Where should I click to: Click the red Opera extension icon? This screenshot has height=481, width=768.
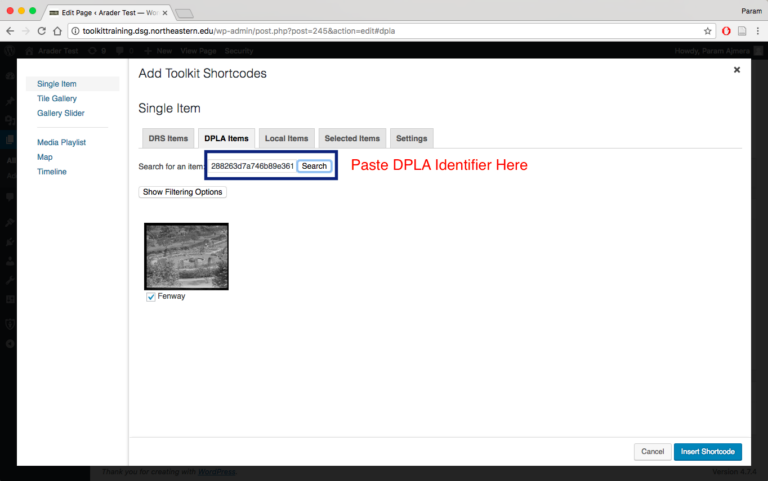tap(726, 31)
